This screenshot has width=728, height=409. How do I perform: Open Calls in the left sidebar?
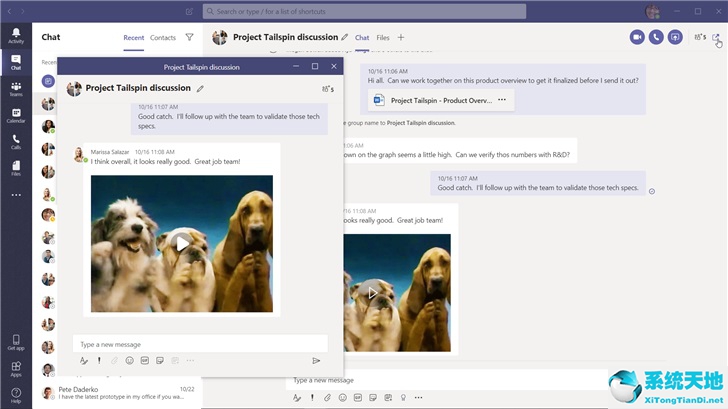click(16, 142)
